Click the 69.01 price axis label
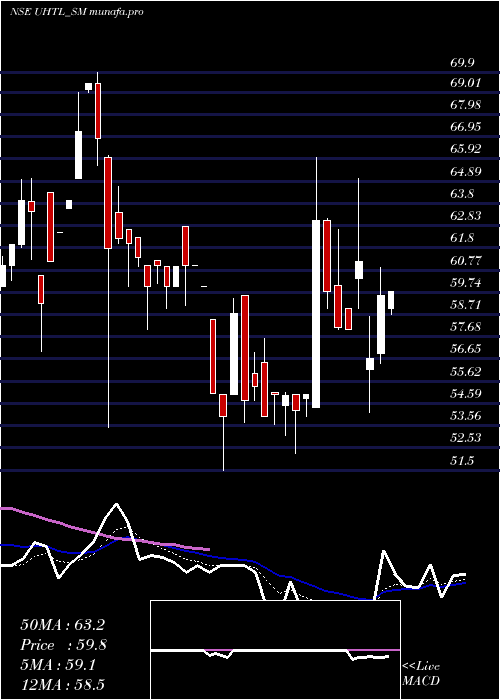This screenshot has width=500, height=700. (465, 83)
